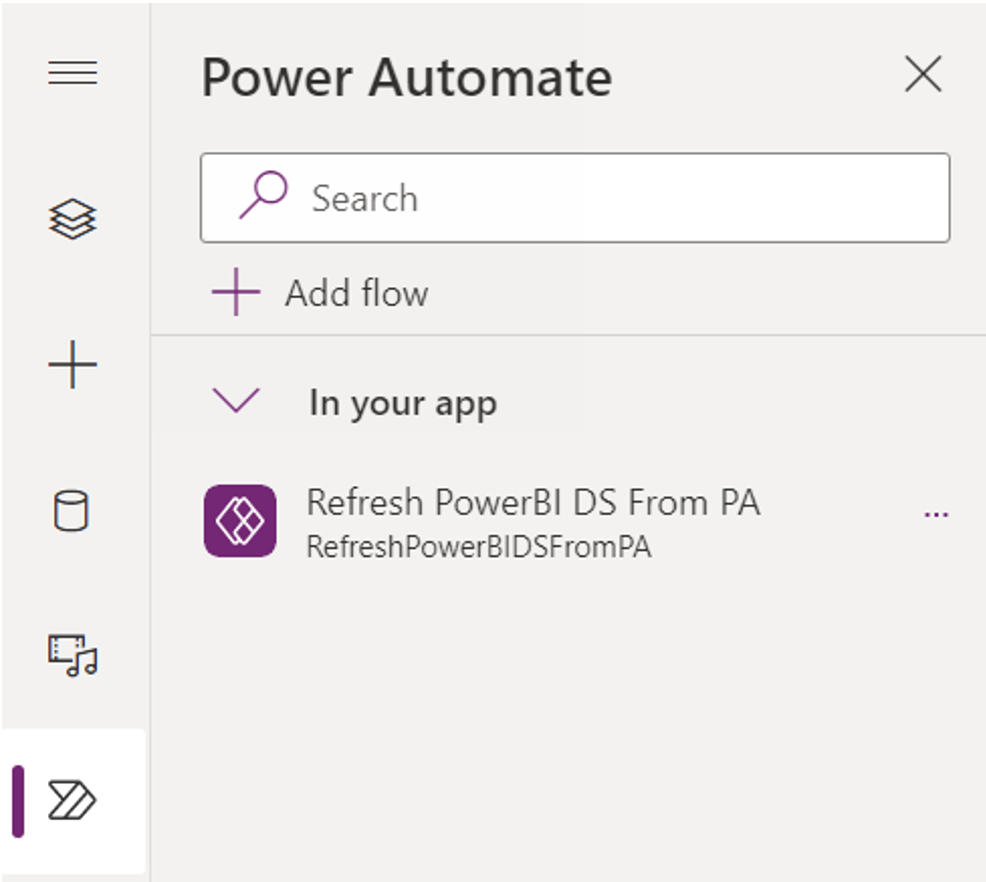
Task: Open more options ellipsis for the flow
Action: [x=935, y=514]
